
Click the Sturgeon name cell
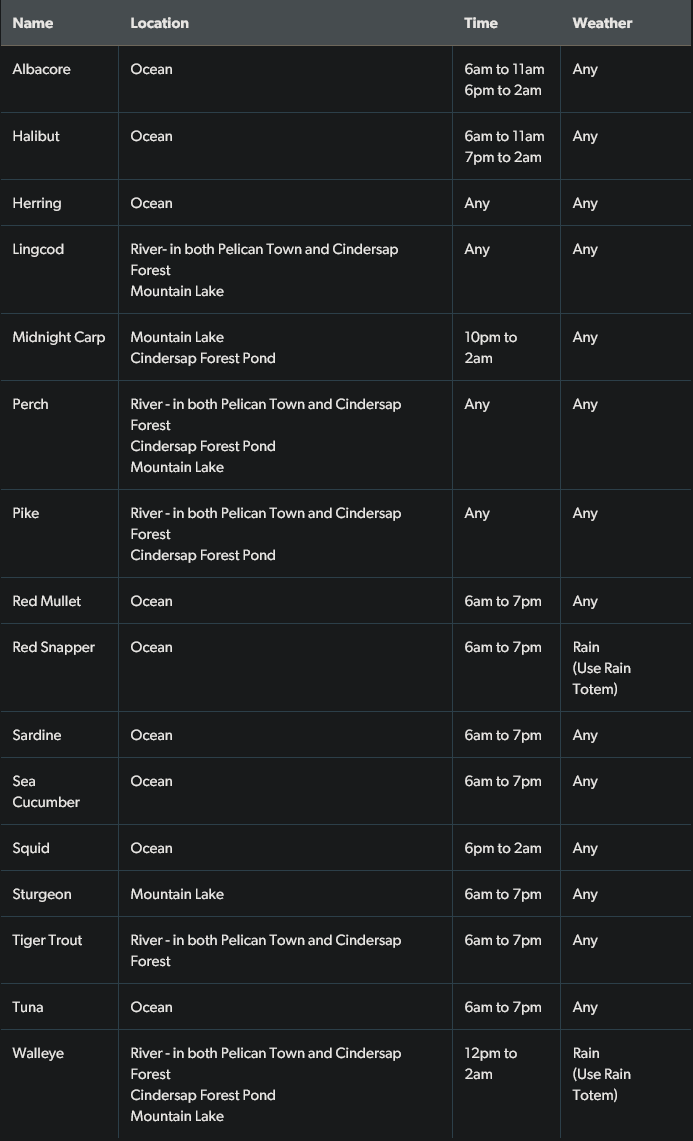click(42, 894)
